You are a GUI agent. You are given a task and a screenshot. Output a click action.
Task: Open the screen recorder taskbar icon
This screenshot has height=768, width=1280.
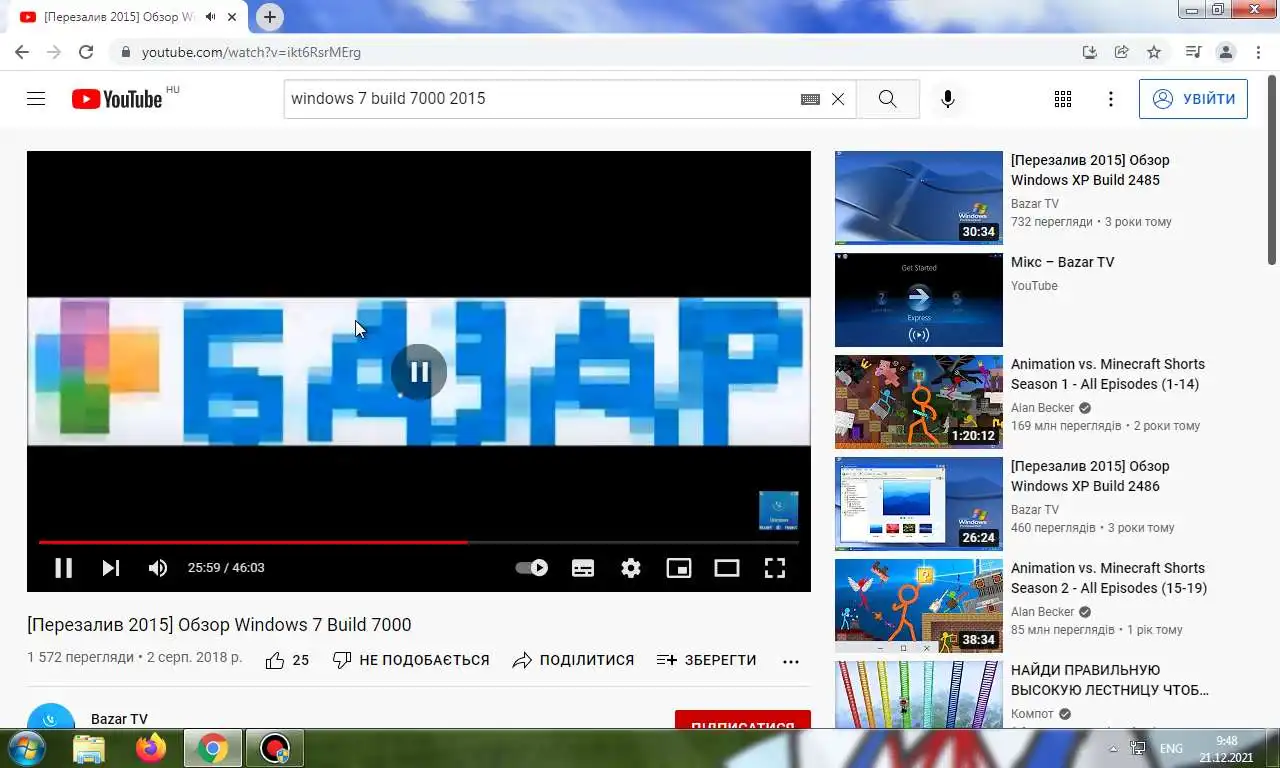(275, 748)
